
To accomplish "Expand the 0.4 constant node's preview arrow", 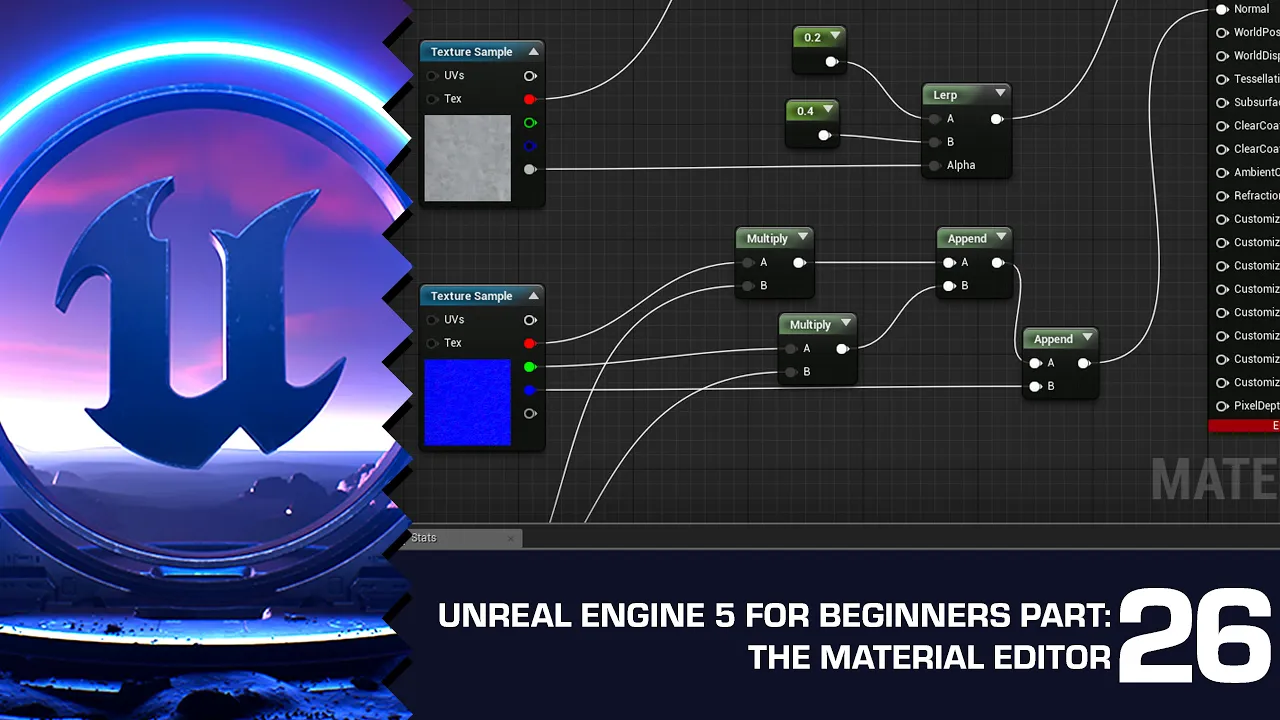I will pos(827,111).
